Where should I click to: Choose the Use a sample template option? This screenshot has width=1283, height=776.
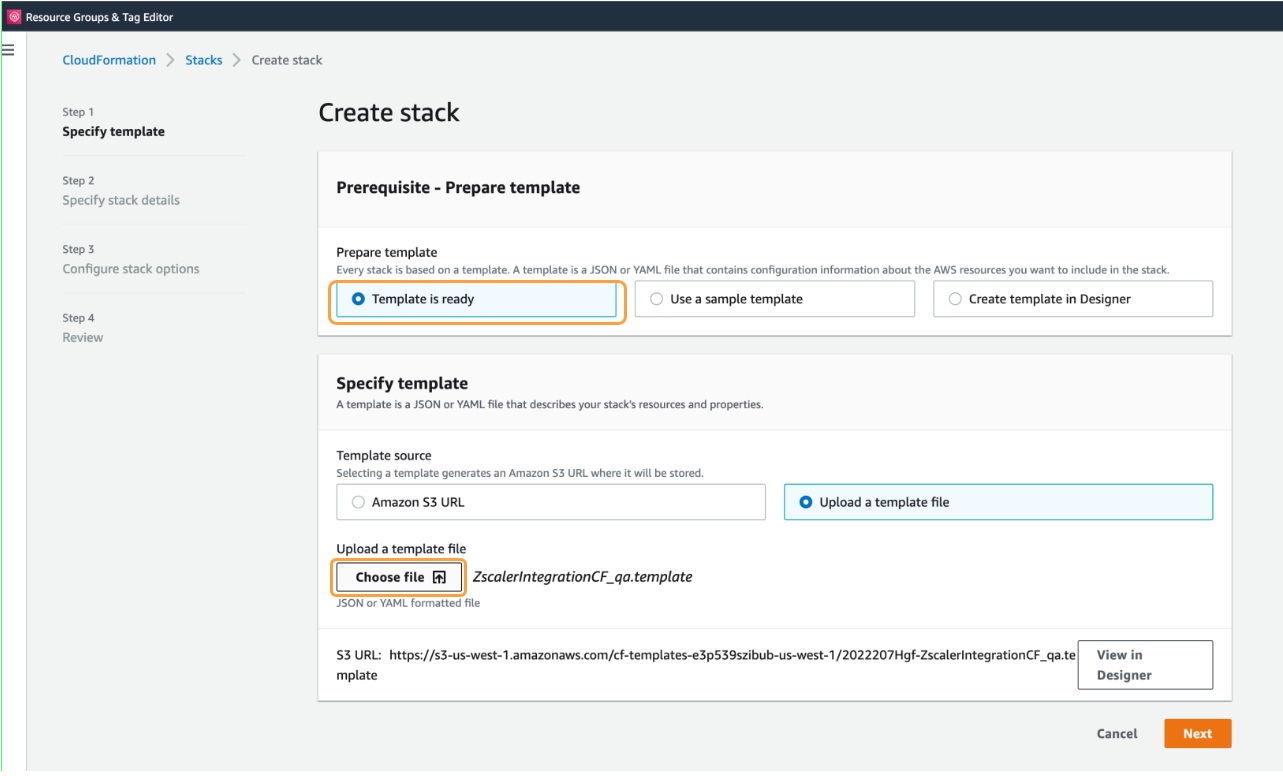pyautogui.click(x=657, y=298)
